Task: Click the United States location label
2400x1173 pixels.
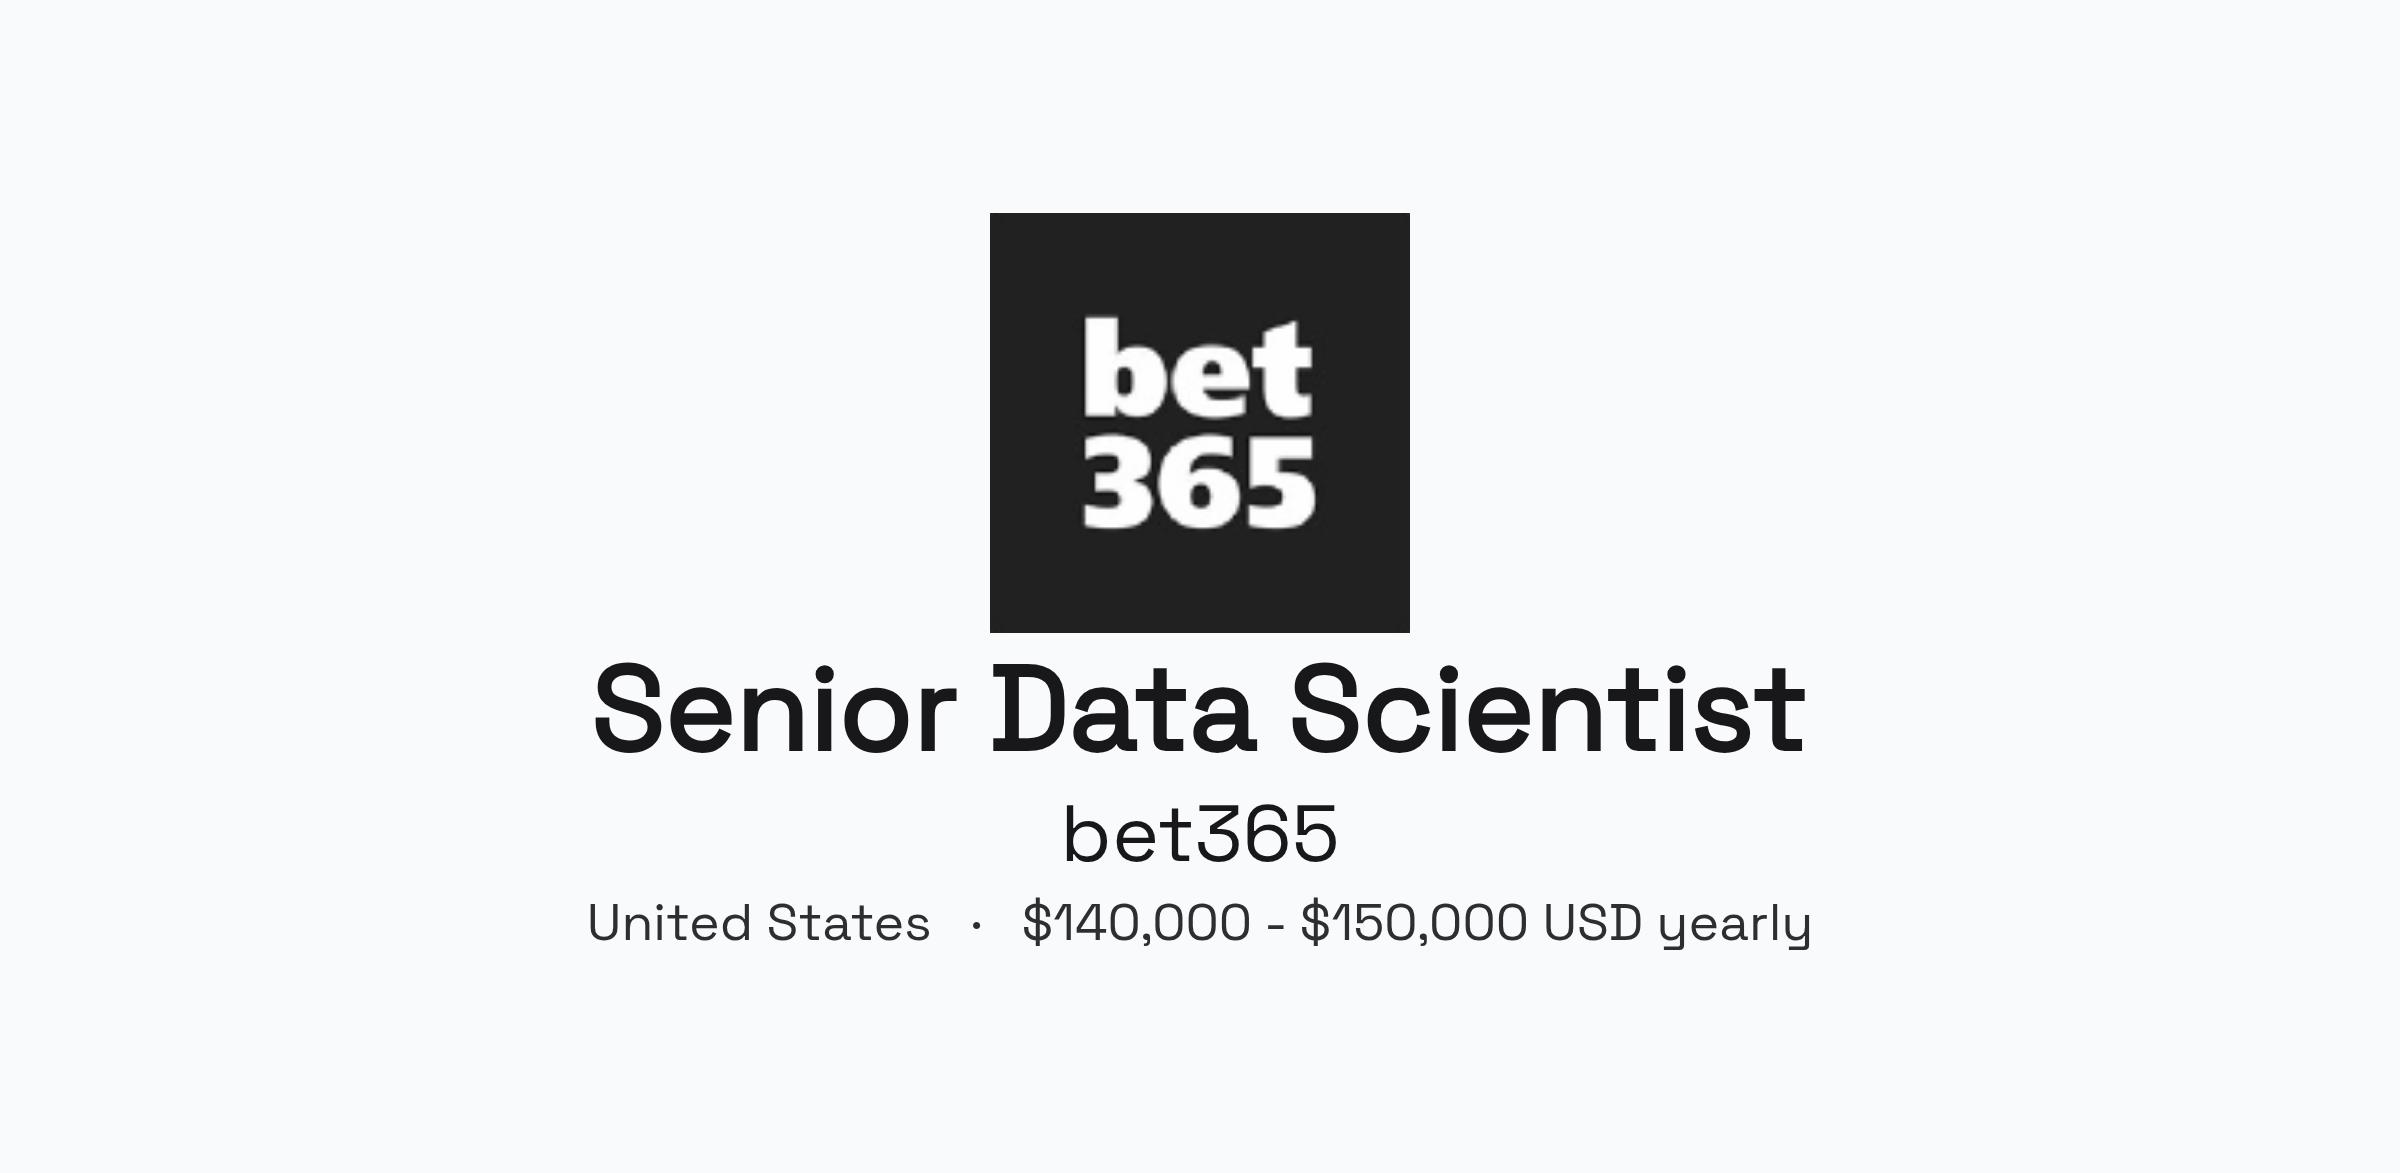Action: (x=759, y=922)
